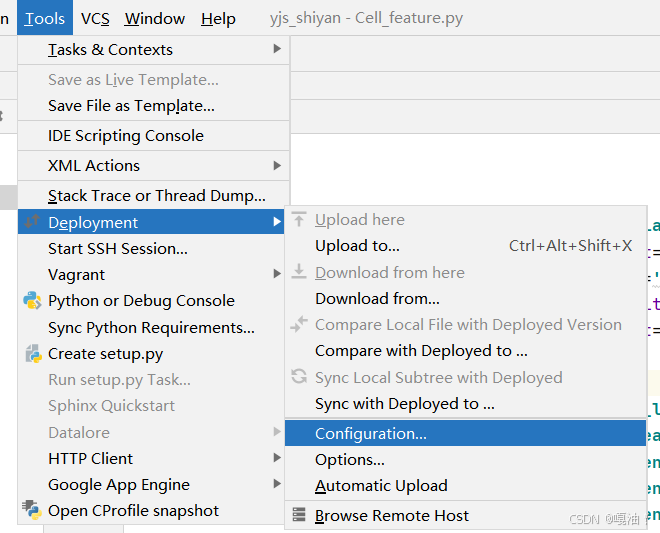This screenshot has width=660, height=533.
Task: Open the Help menu
Action: (x=218, y=18)
